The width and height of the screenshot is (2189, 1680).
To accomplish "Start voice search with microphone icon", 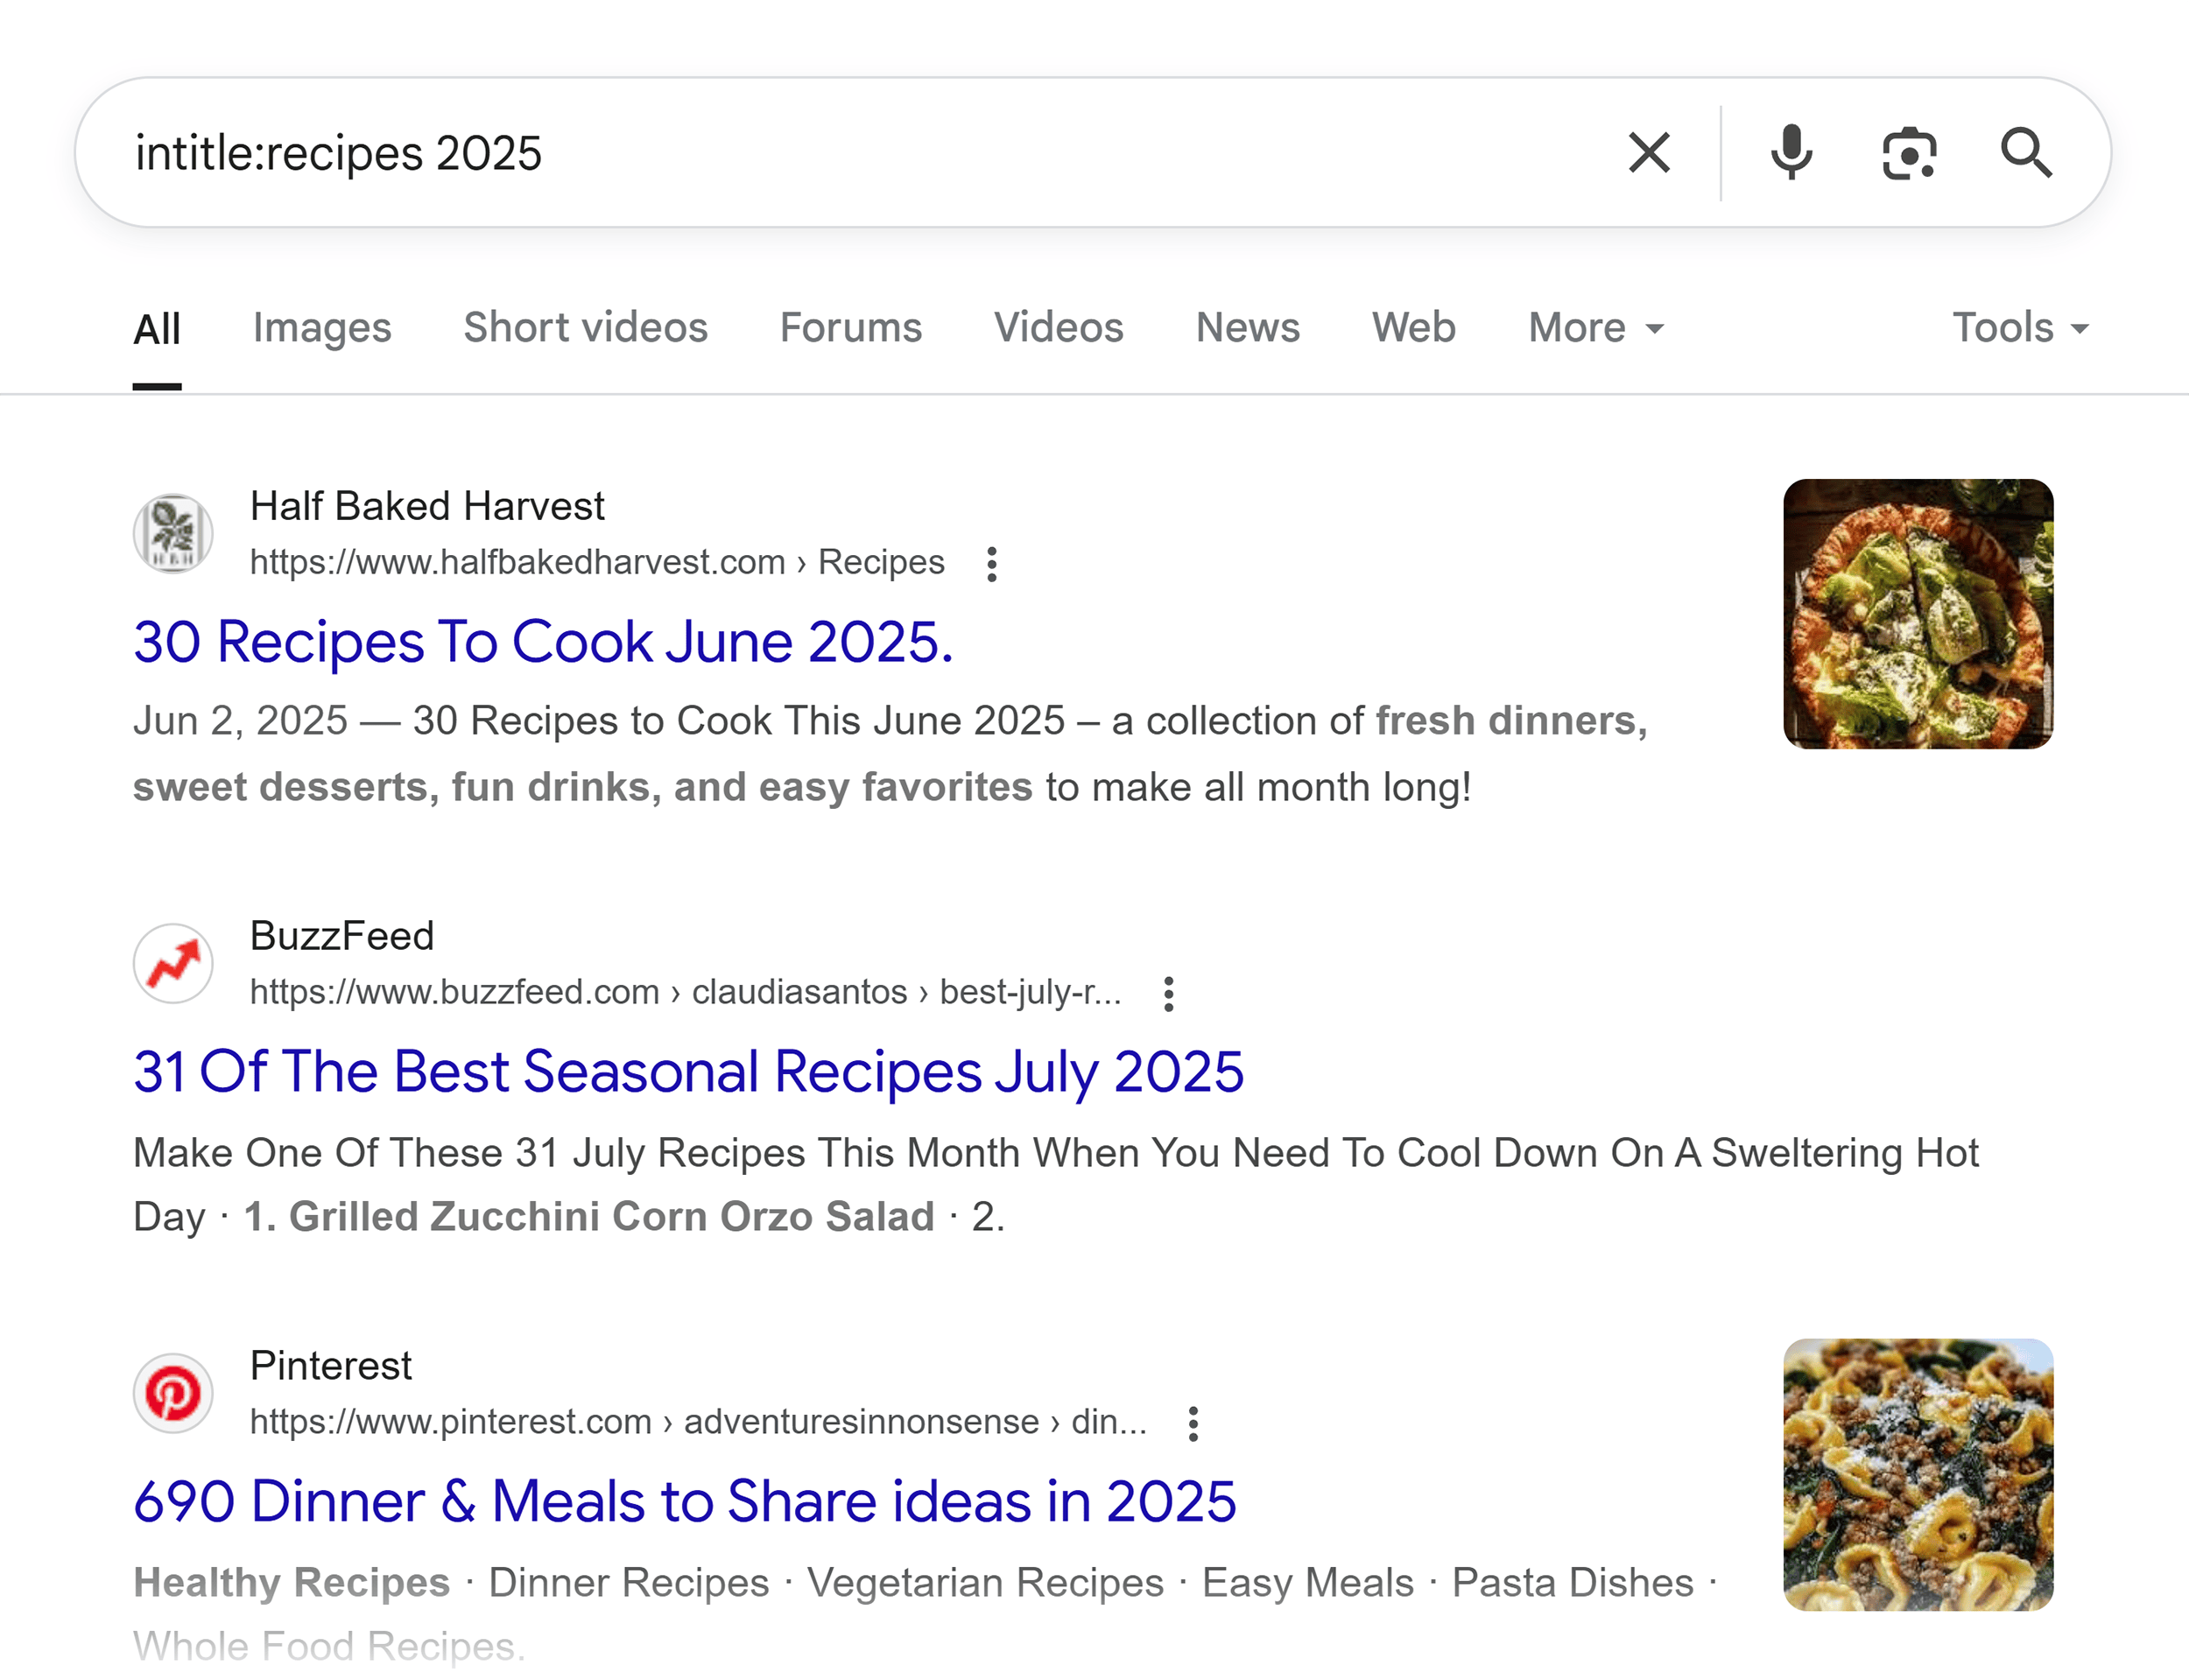I will coord(1791,153).
